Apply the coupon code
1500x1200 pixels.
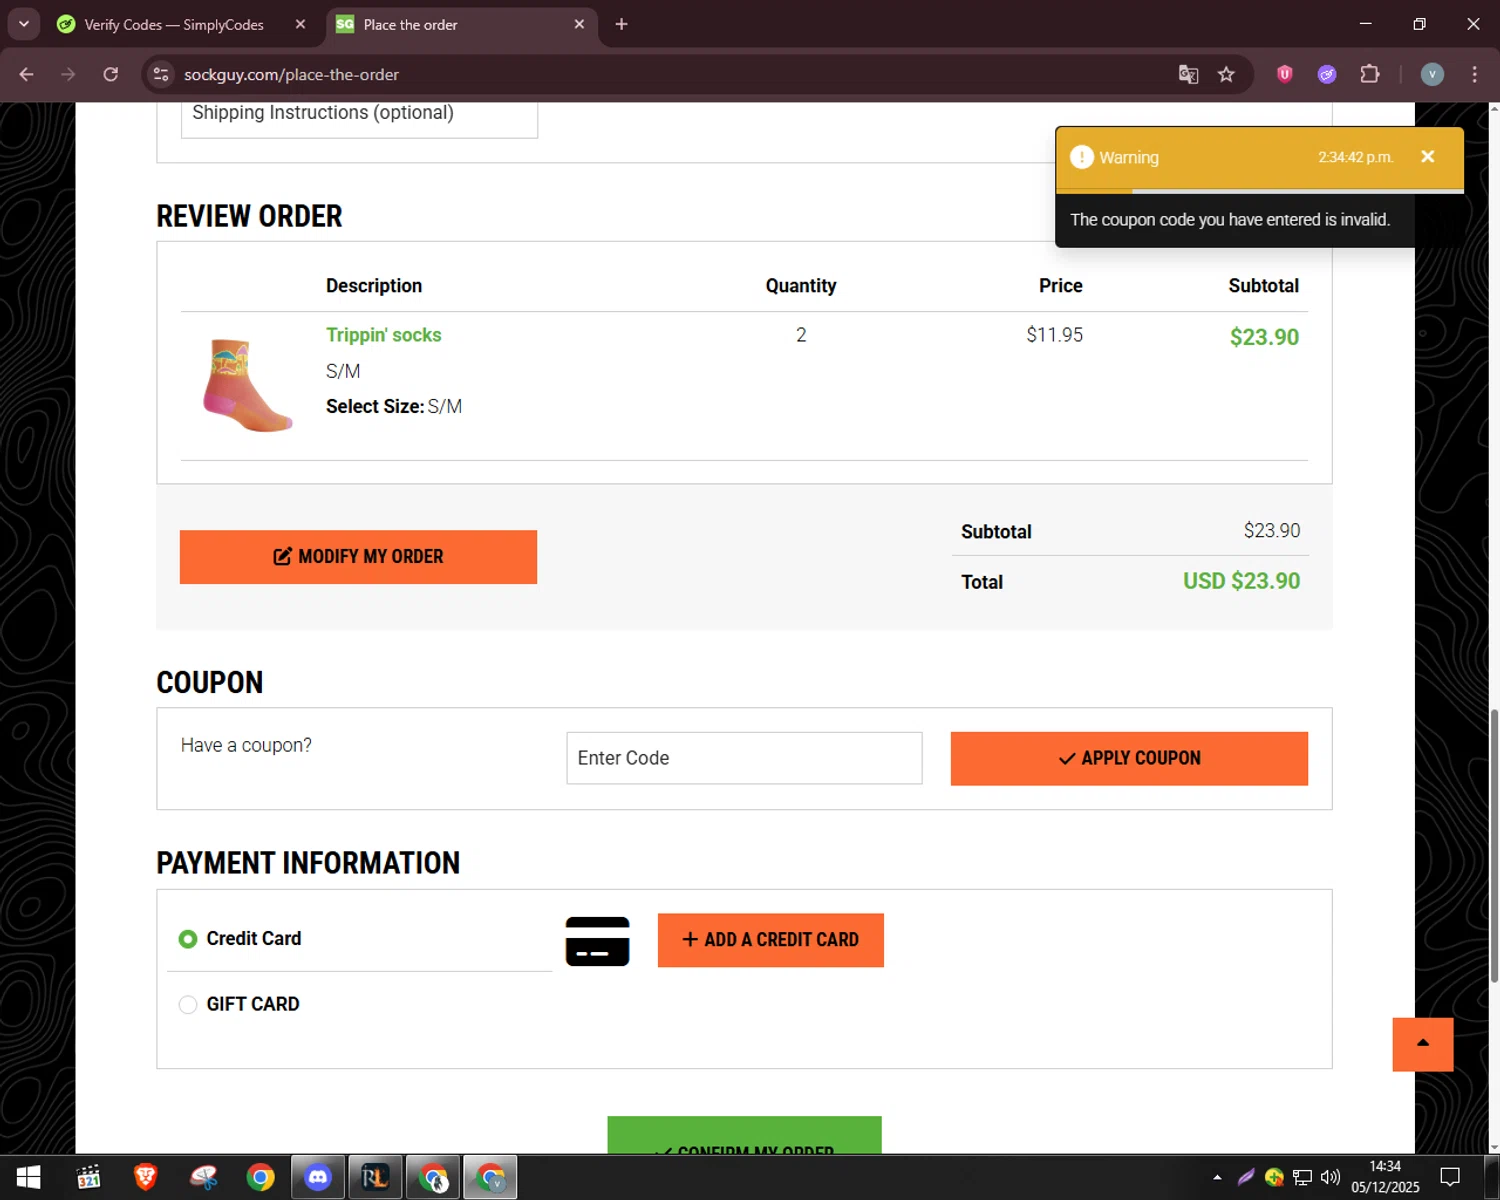click(x=1129, y=758)
